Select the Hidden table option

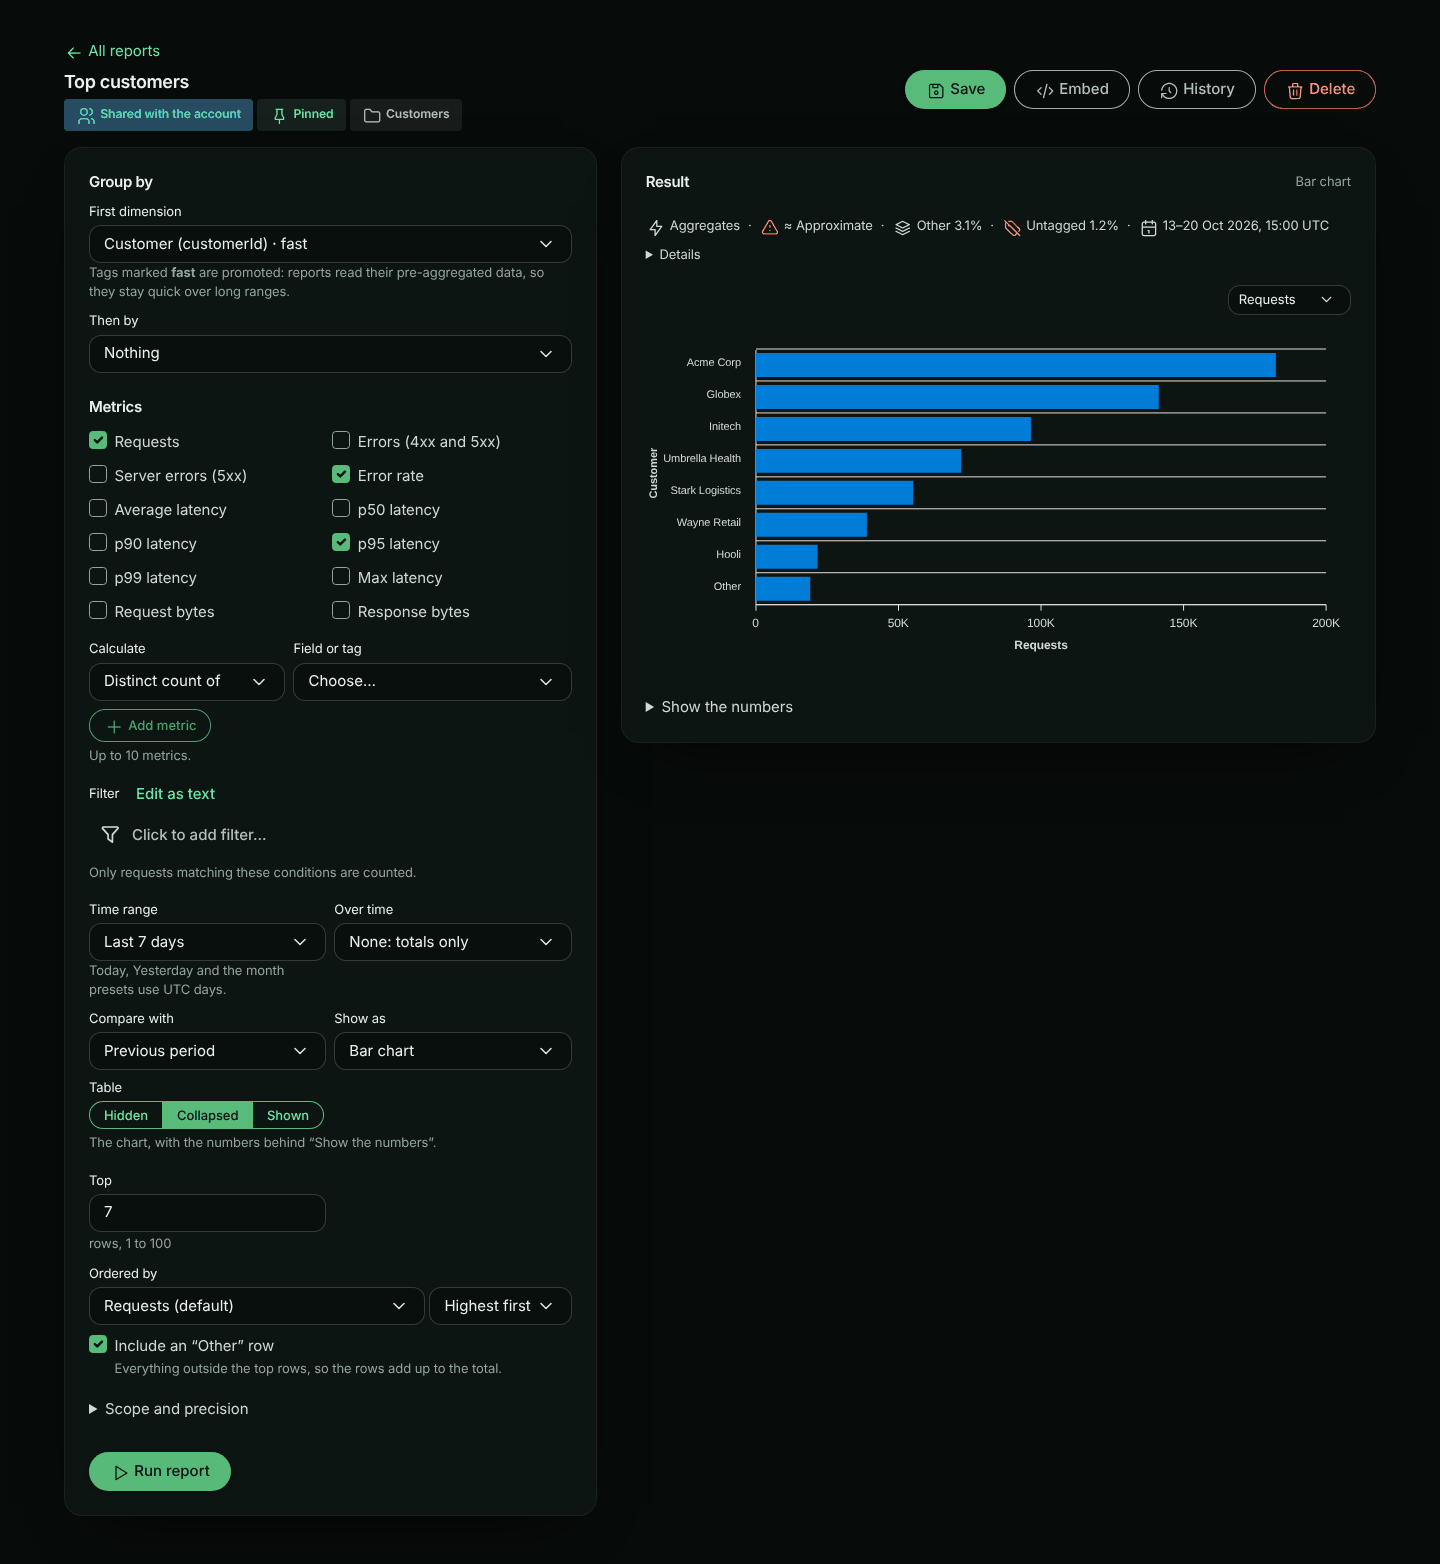(x=126, y=1115)
